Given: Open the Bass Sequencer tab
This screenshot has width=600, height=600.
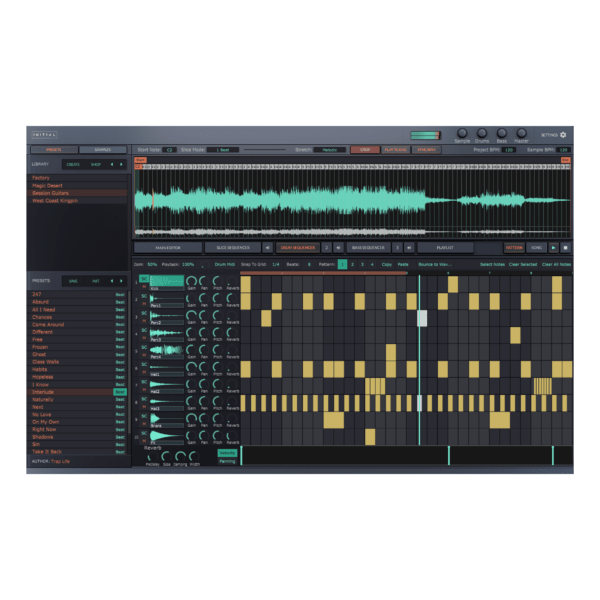Looking at the screenshot, I should tap(368, 248).
